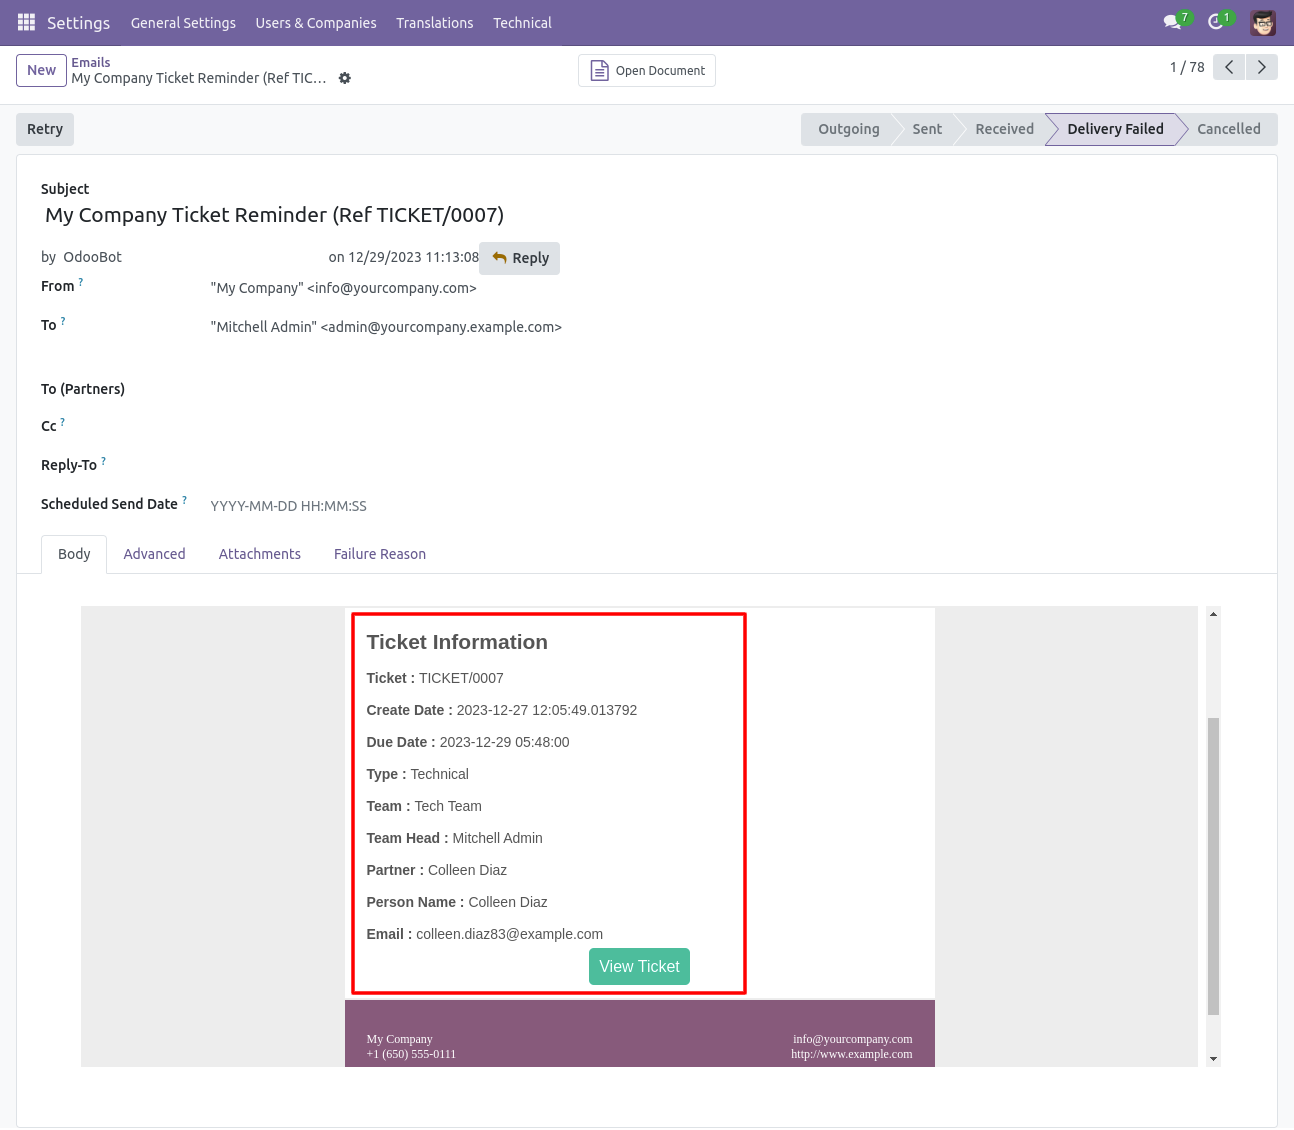Open the conversations chat icon
Image resolution: width=1294 pixels, height=1130 pixels.
[x=1173, y=22]
